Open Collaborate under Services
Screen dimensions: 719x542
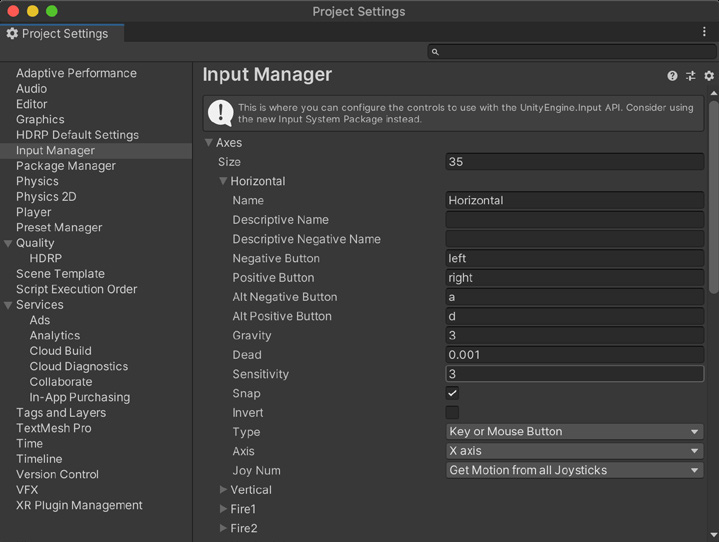pyautogui.click(x=61, y=382)
